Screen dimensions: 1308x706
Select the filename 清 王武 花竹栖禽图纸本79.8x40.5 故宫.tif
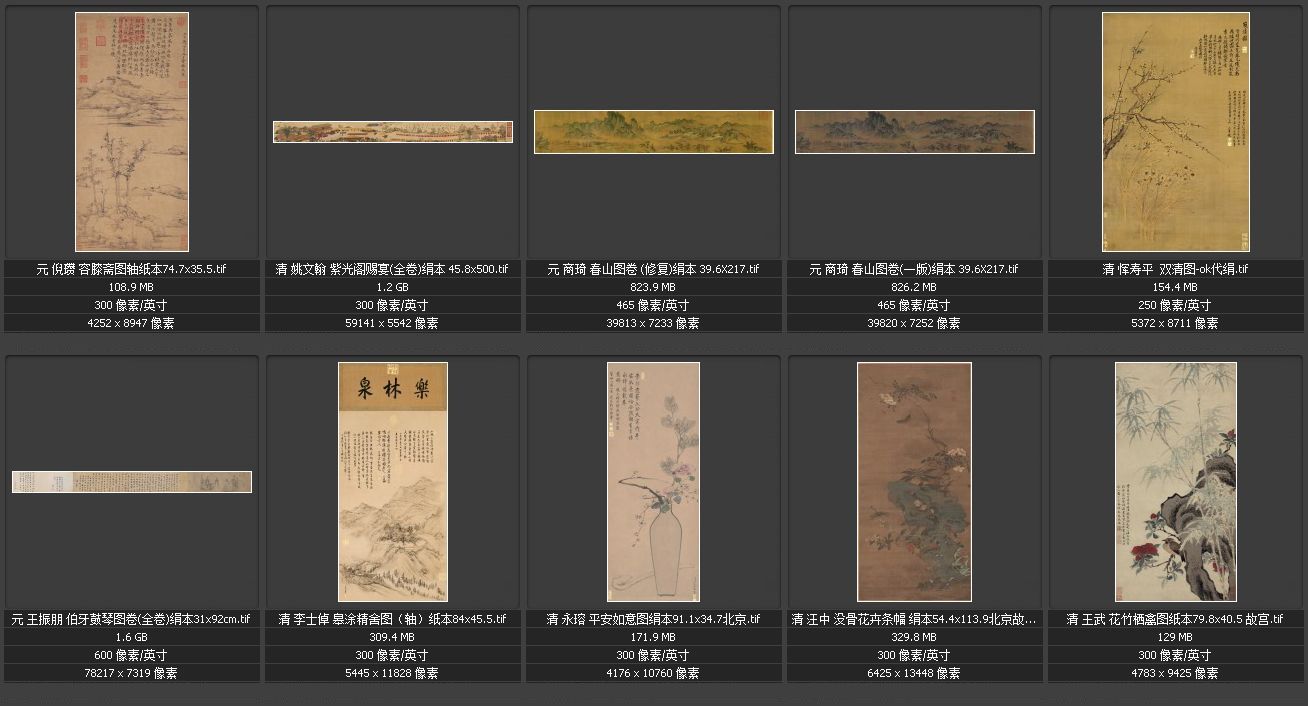(1175, 619)
